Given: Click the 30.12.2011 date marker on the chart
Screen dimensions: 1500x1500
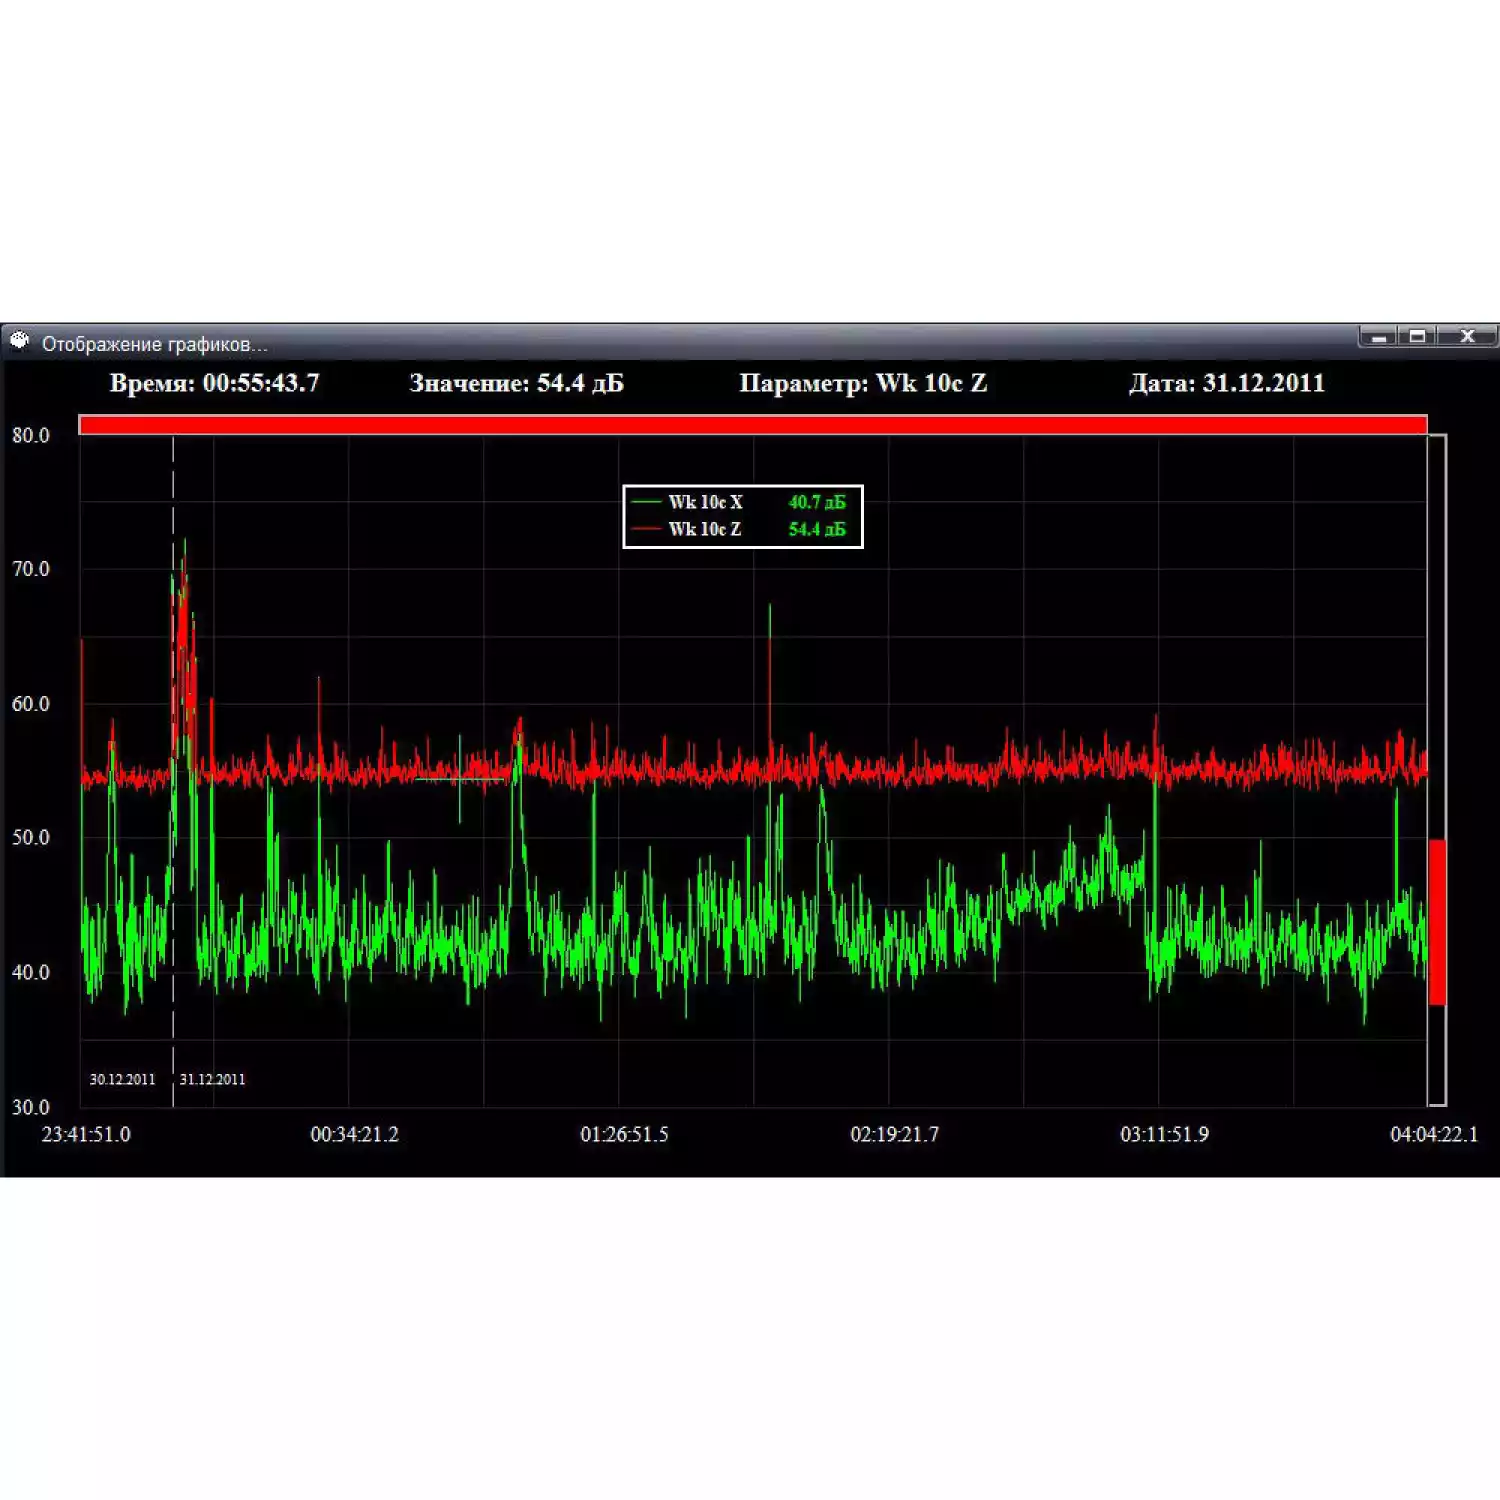Looking at the screenshot, I should coord(122,1079).
